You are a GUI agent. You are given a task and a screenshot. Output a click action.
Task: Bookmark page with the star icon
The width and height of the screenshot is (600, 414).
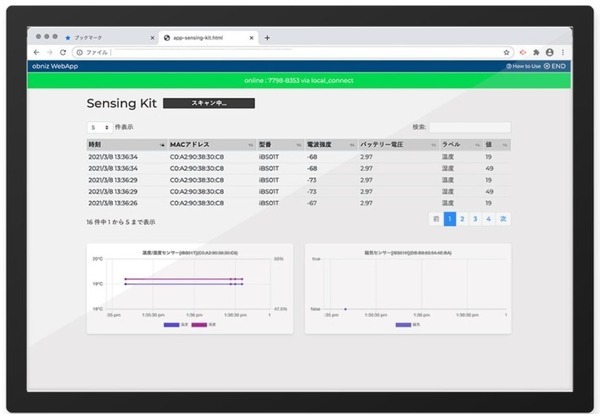pyautogui.click(x=507, y=51)
